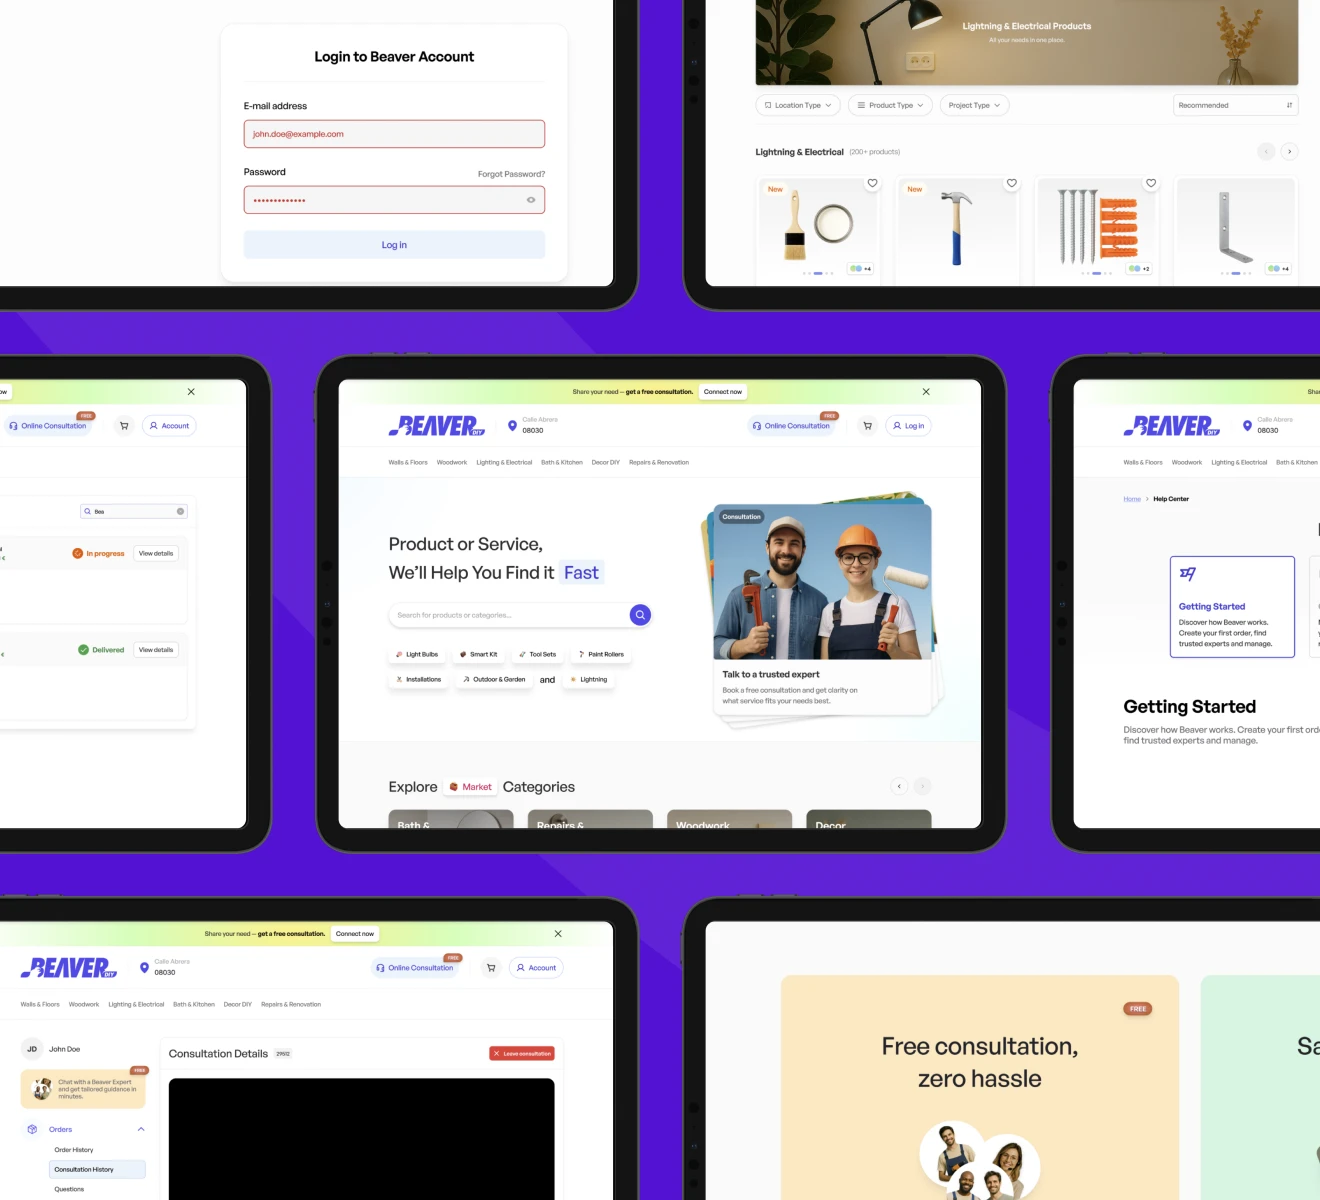The width and height of the screenshot is (1320, 1200).
Task: Open the Recommended sort dropdown
Action: point(1235,105)
